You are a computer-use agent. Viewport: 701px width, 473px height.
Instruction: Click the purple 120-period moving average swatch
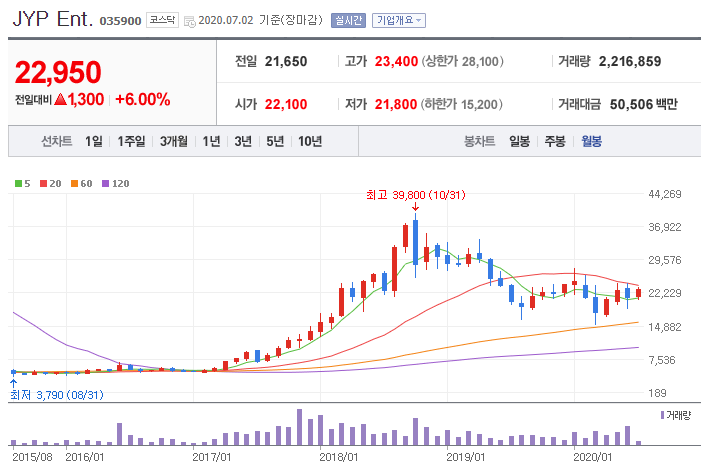(106, 183)
